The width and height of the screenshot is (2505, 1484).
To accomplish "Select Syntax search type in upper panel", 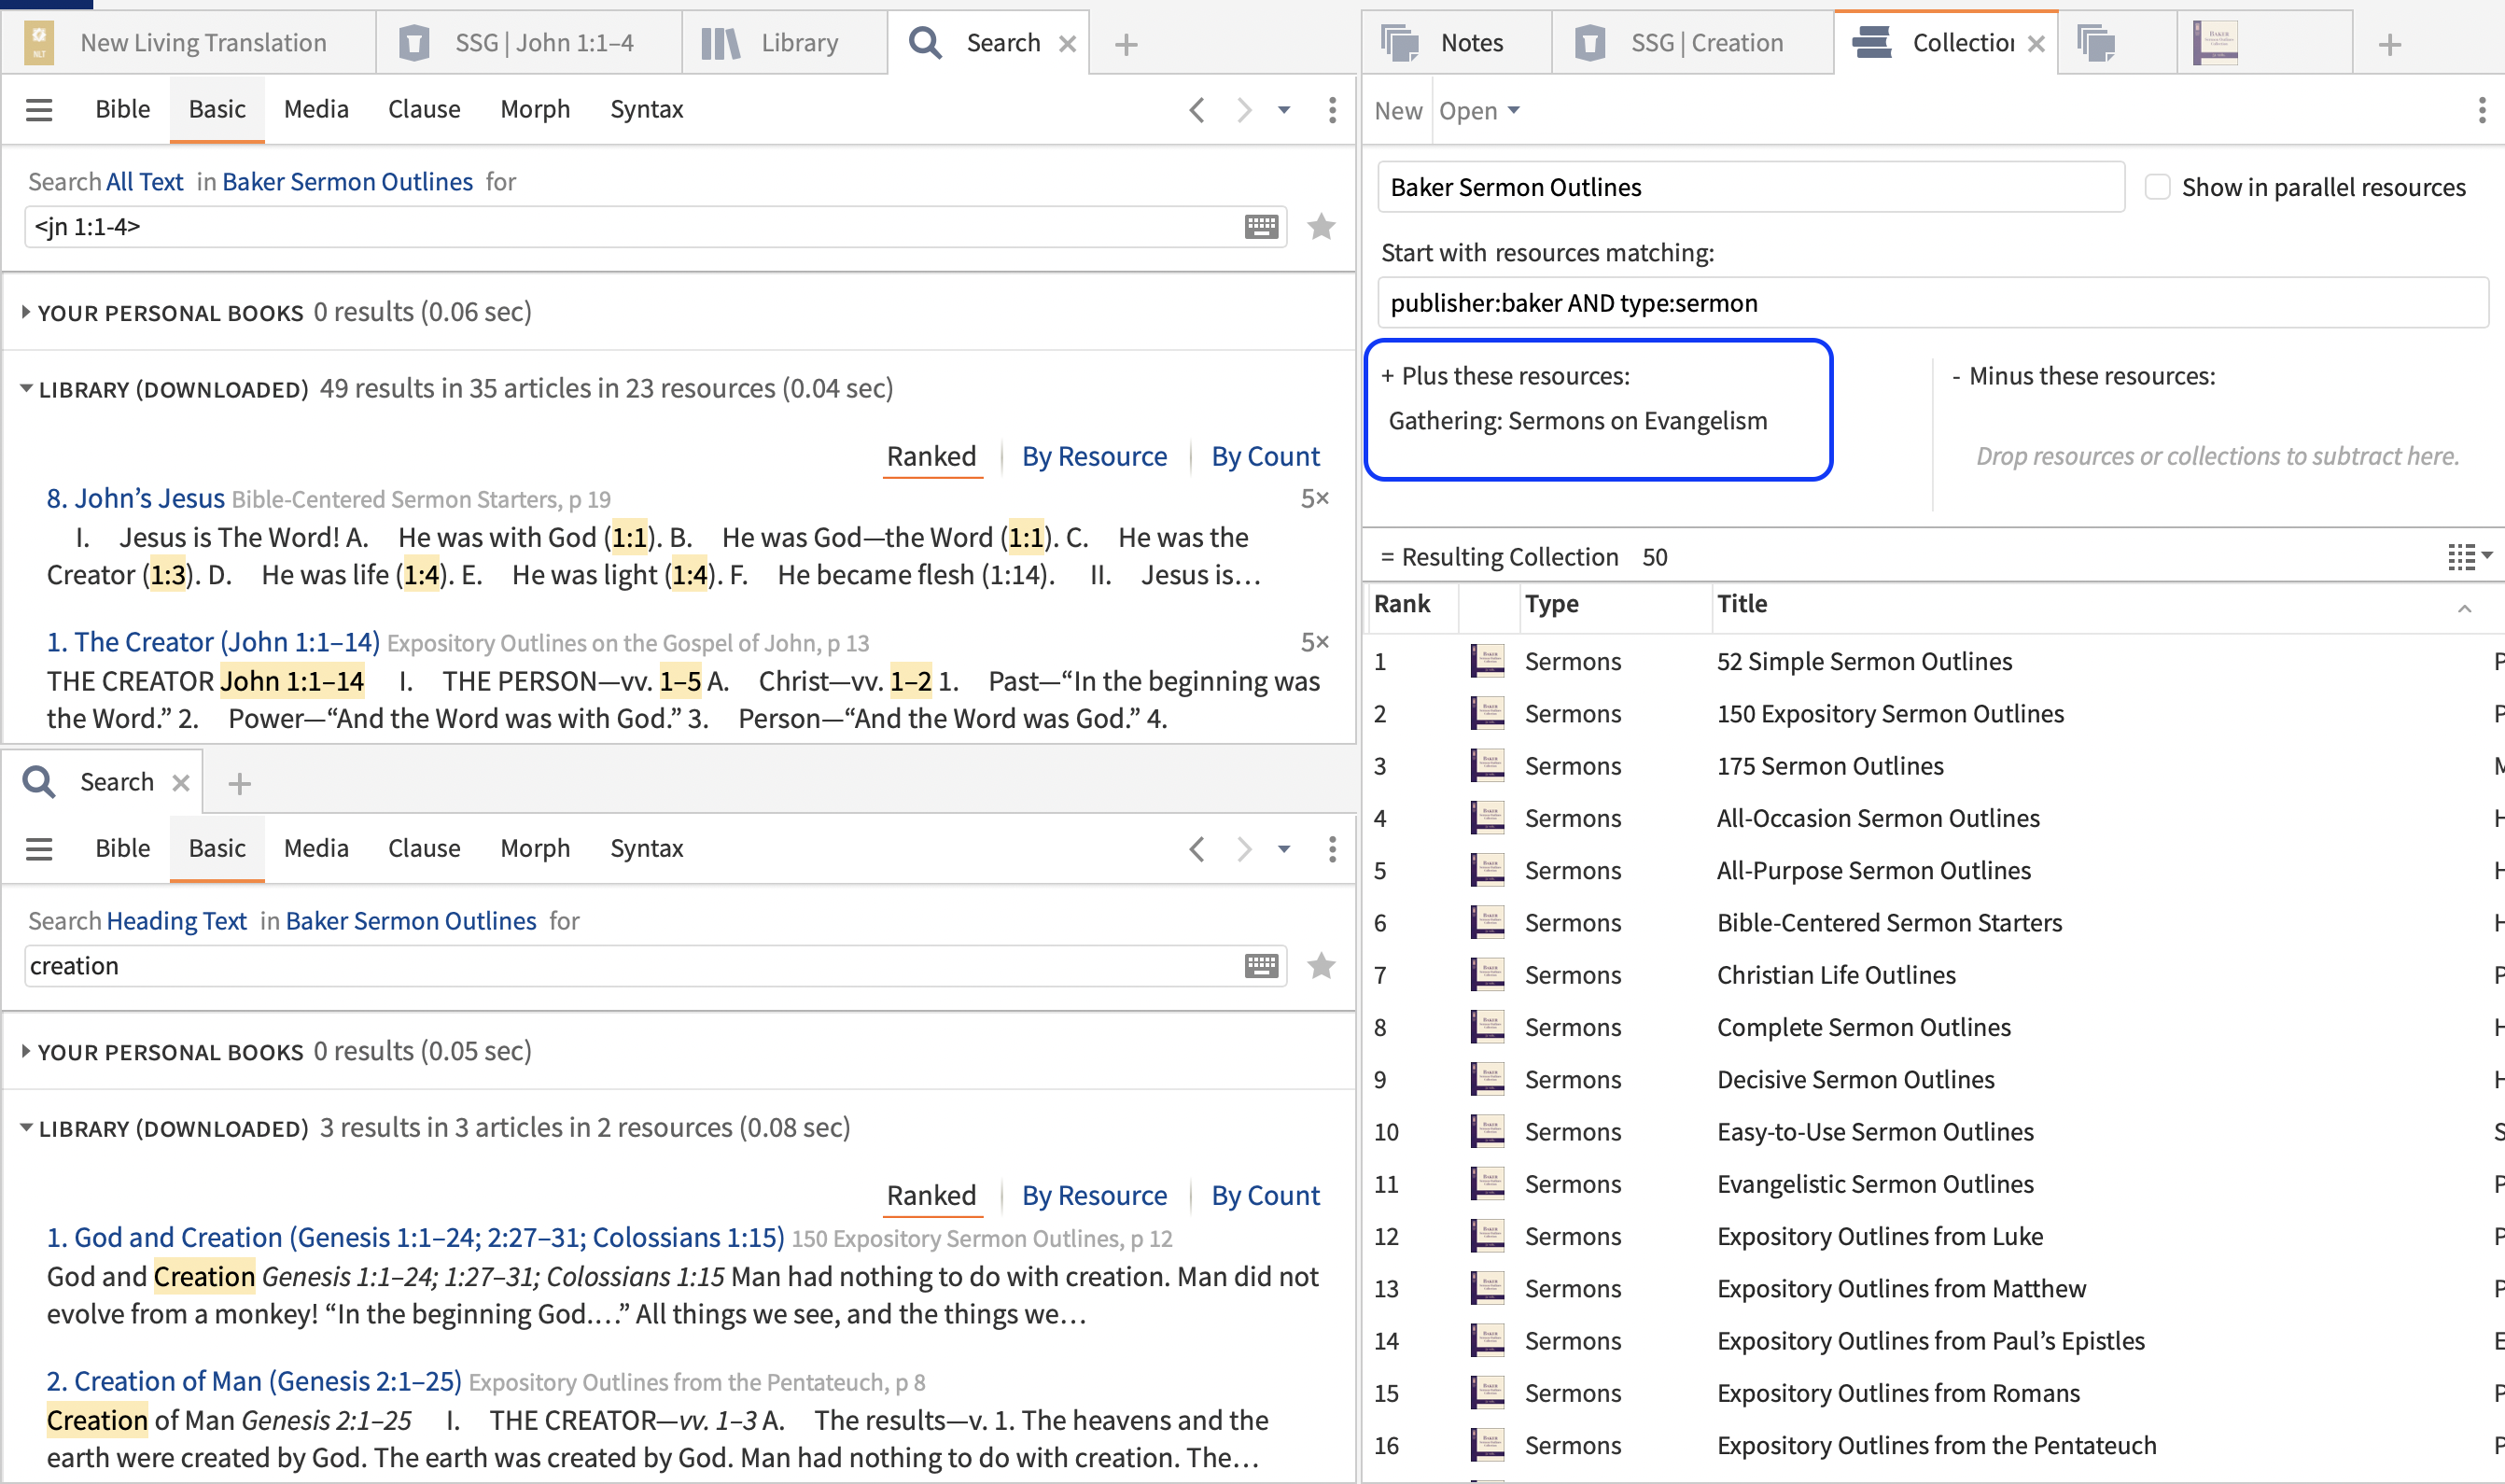I will click(x=646, y=109).
